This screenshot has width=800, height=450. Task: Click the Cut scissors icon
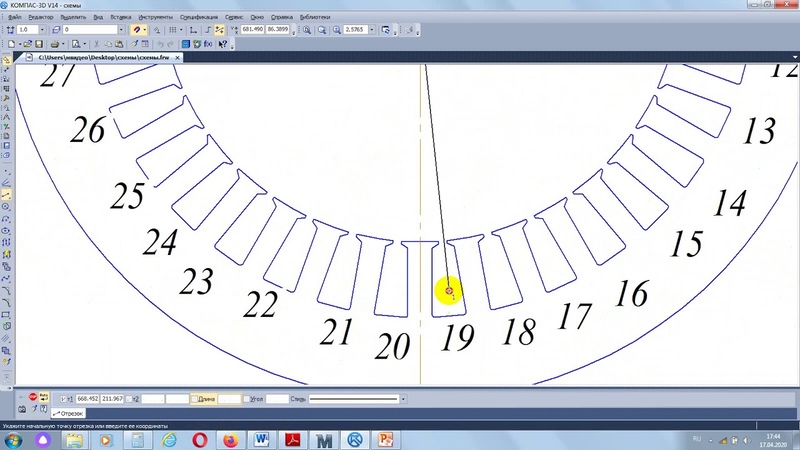pyautogui.click(x=94, y=45)
